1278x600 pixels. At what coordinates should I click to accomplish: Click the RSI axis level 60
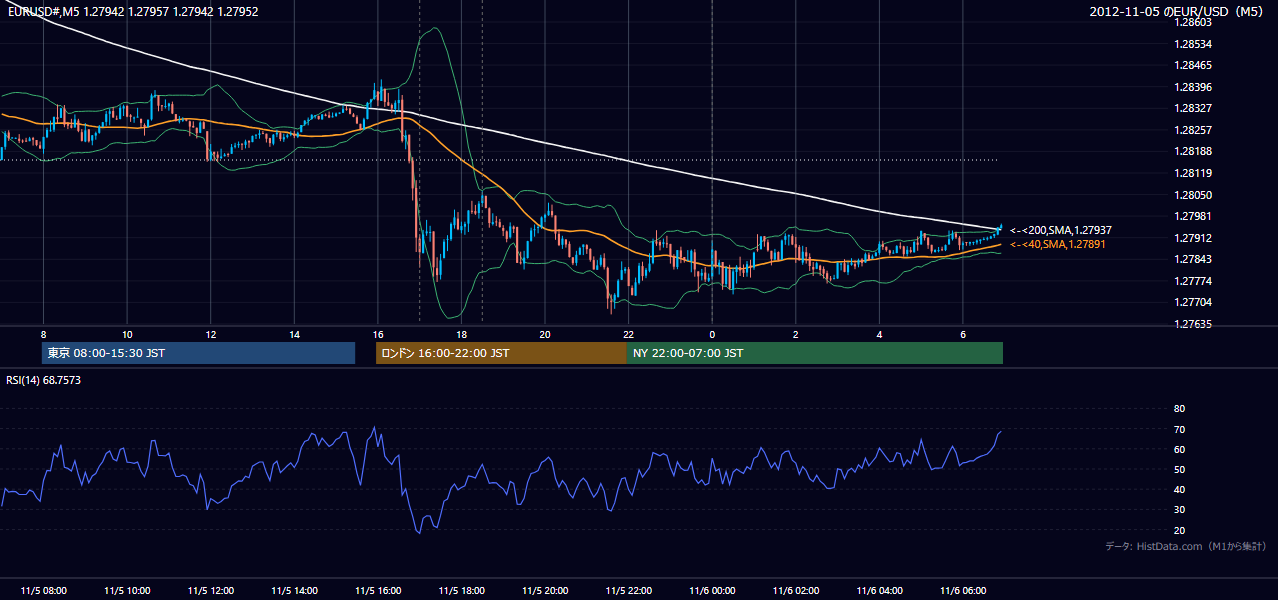pos(1179,449)
